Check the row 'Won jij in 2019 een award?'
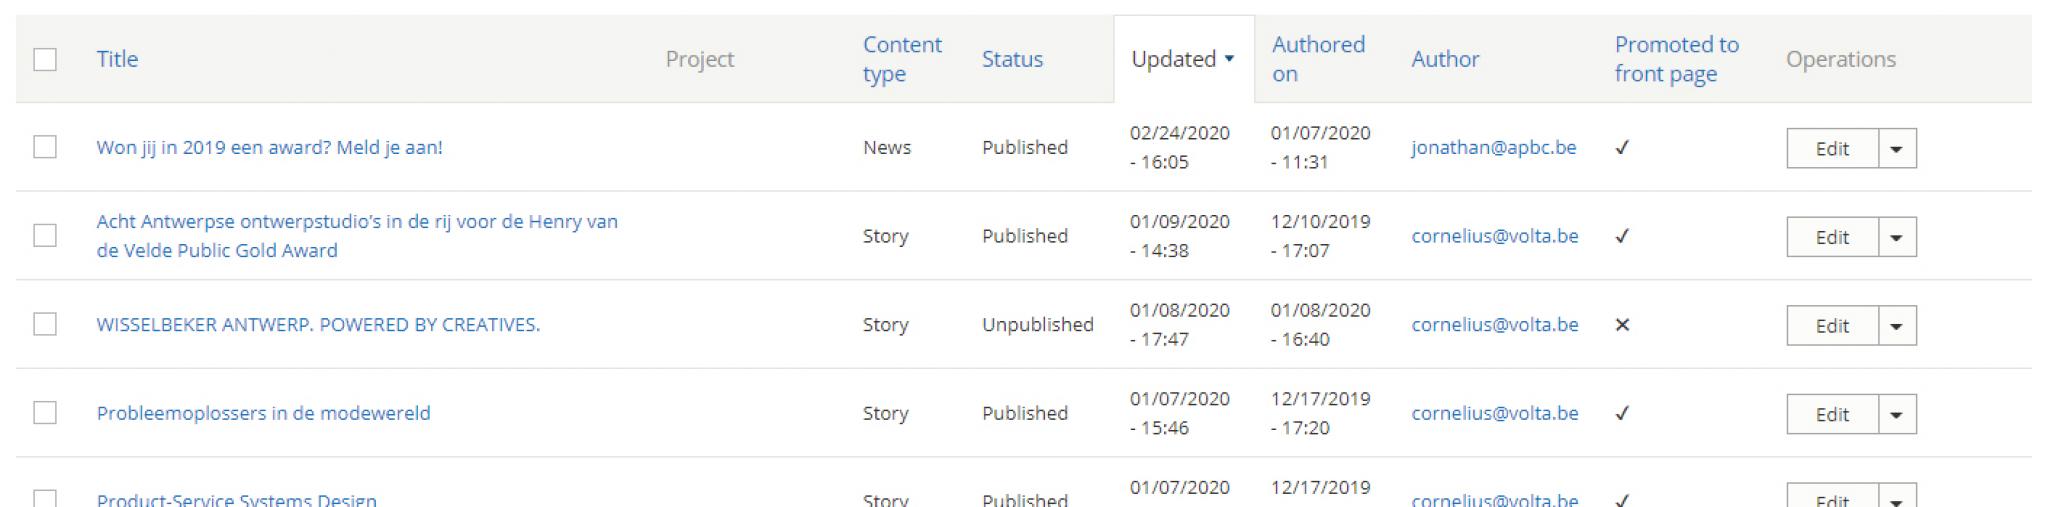 (45, 147)
